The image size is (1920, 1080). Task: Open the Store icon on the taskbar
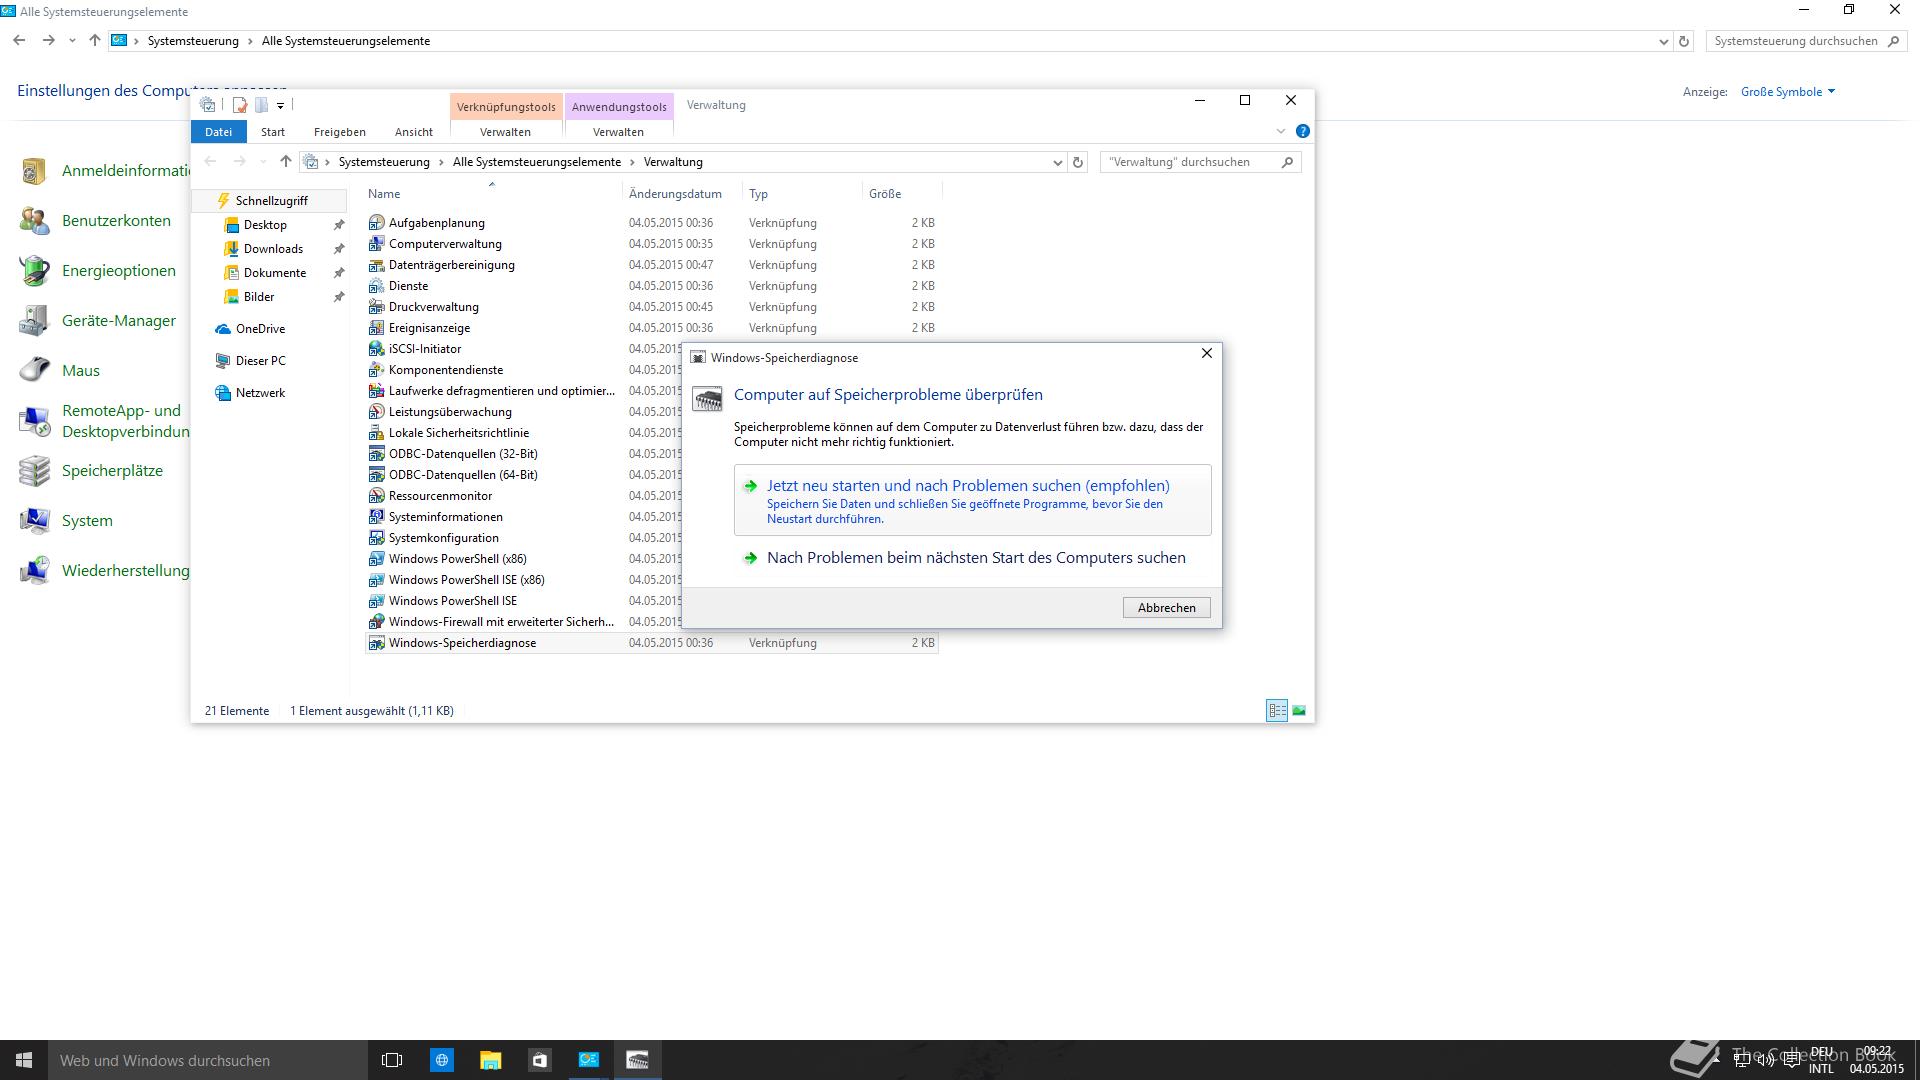click(540, 1060)
